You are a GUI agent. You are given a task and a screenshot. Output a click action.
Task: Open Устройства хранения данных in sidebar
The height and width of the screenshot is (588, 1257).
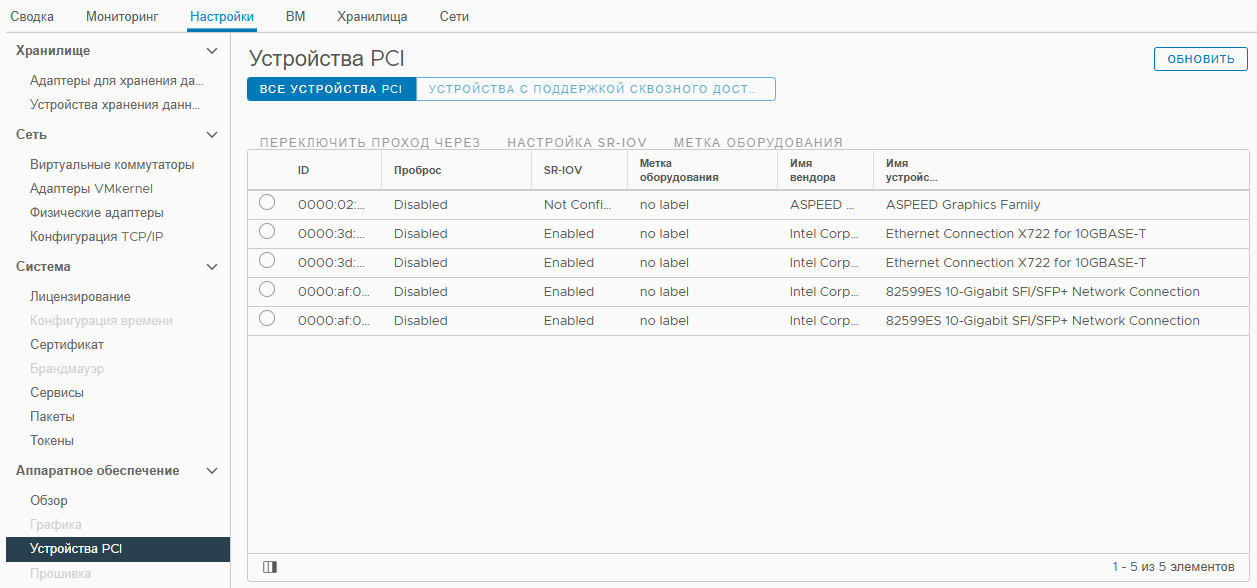pos(115,105)
